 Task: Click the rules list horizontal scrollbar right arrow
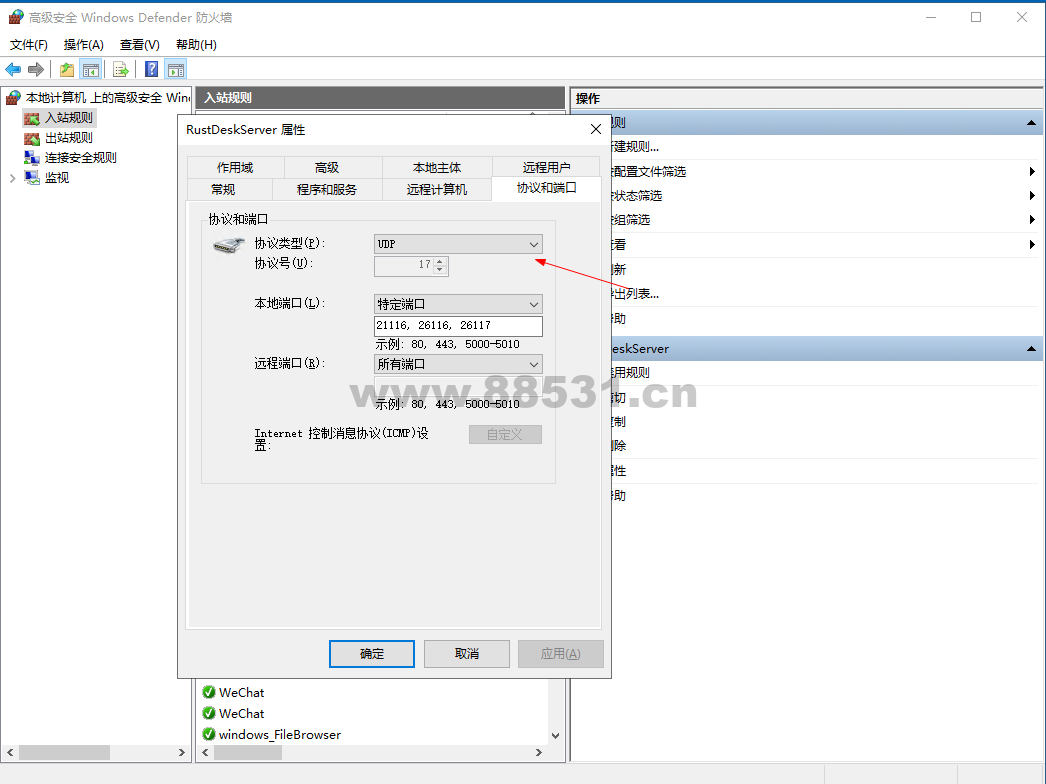tap(539, 753)
